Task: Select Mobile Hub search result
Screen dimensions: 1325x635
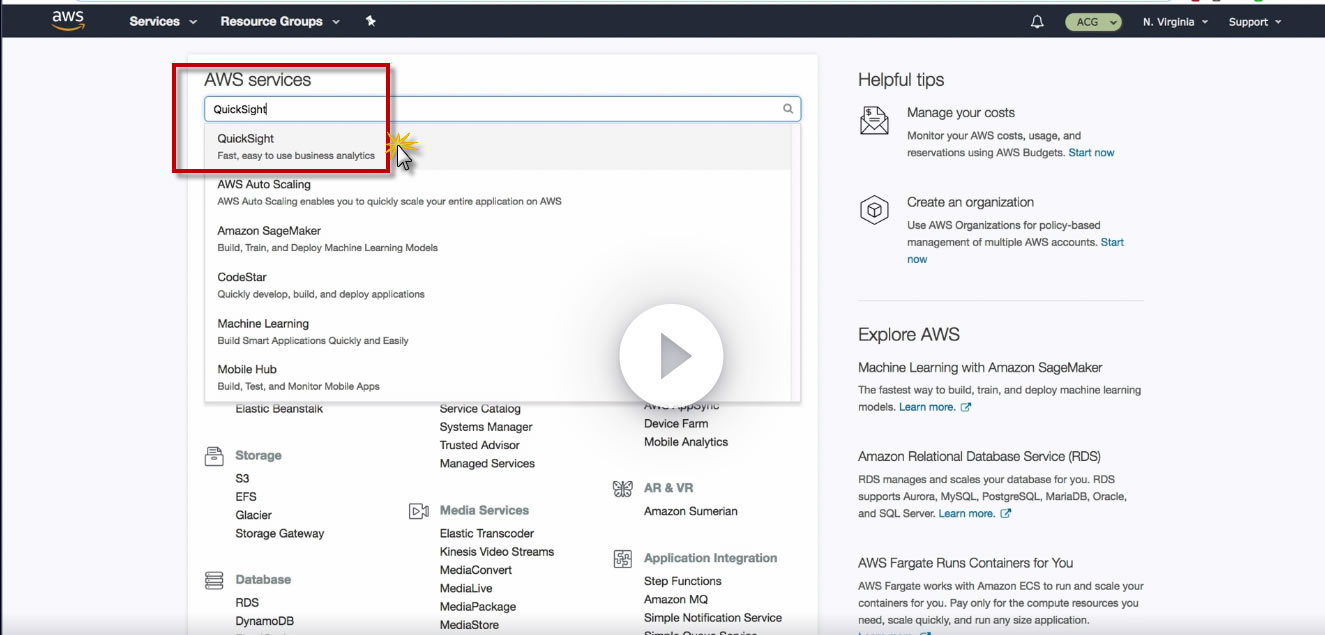Action: pos(498,378)
